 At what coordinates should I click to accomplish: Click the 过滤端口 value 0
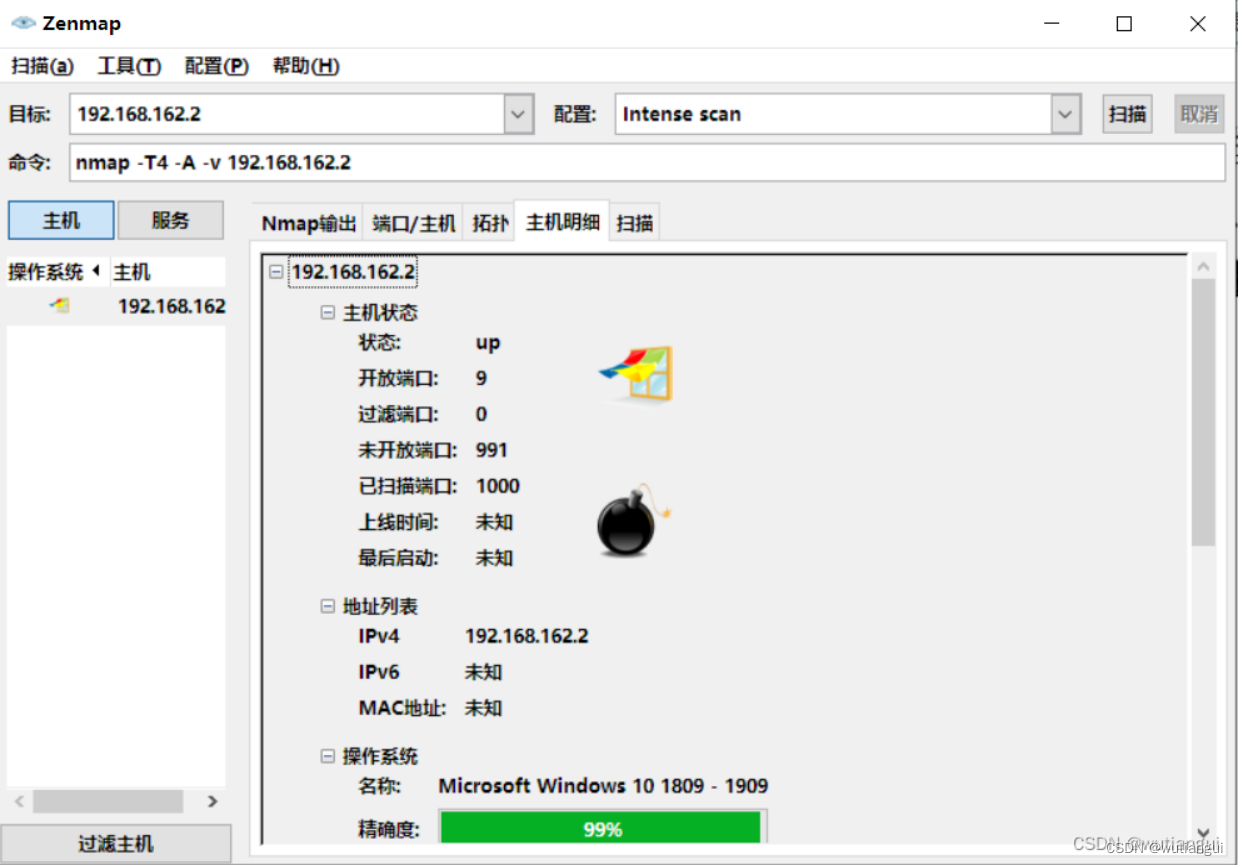pos(481,414)
